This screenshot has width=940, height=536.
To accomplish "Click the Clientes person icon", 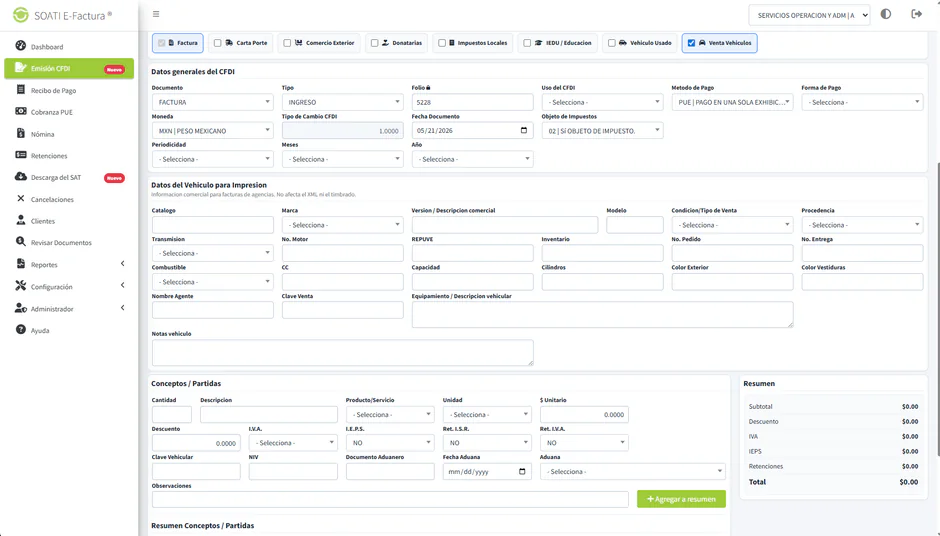I will click(x=21, y=221).
